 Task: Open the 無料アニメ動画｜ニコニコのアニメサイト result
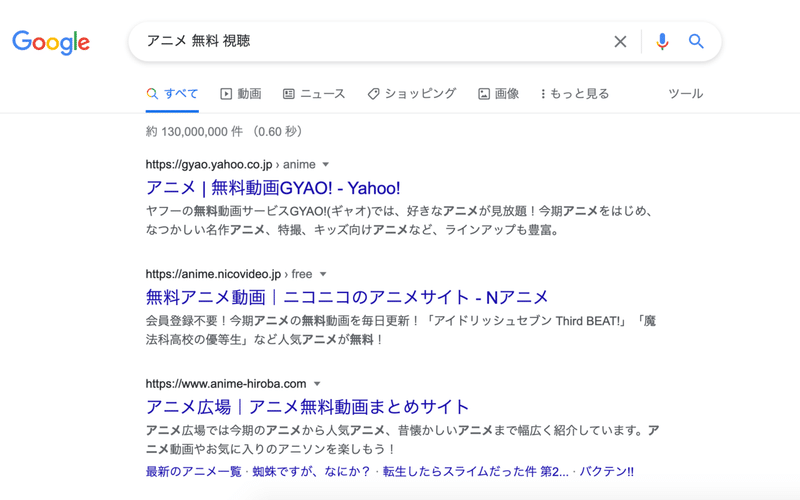(347, 297)
